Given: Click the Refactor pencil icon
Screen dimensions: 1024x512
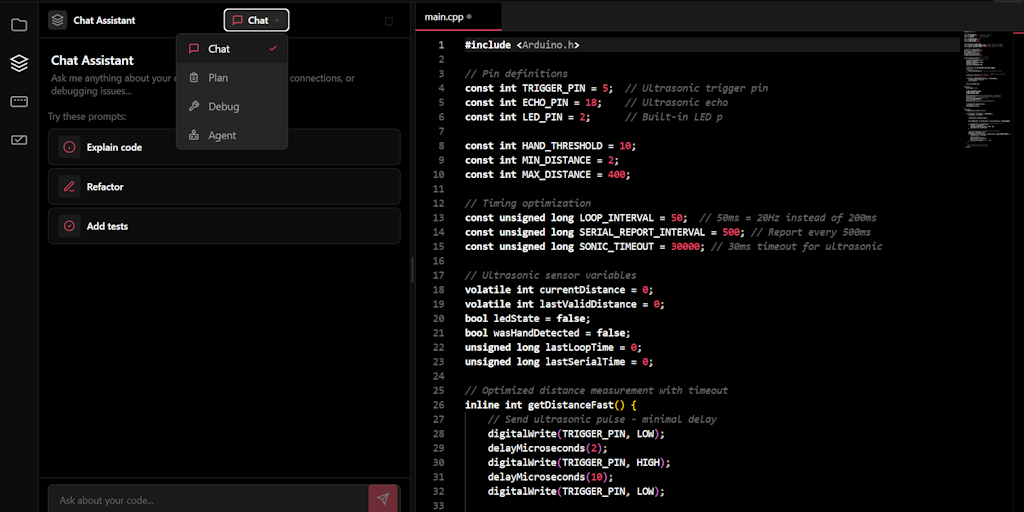Looking at the screenshot, I should [x=69, y=187].
